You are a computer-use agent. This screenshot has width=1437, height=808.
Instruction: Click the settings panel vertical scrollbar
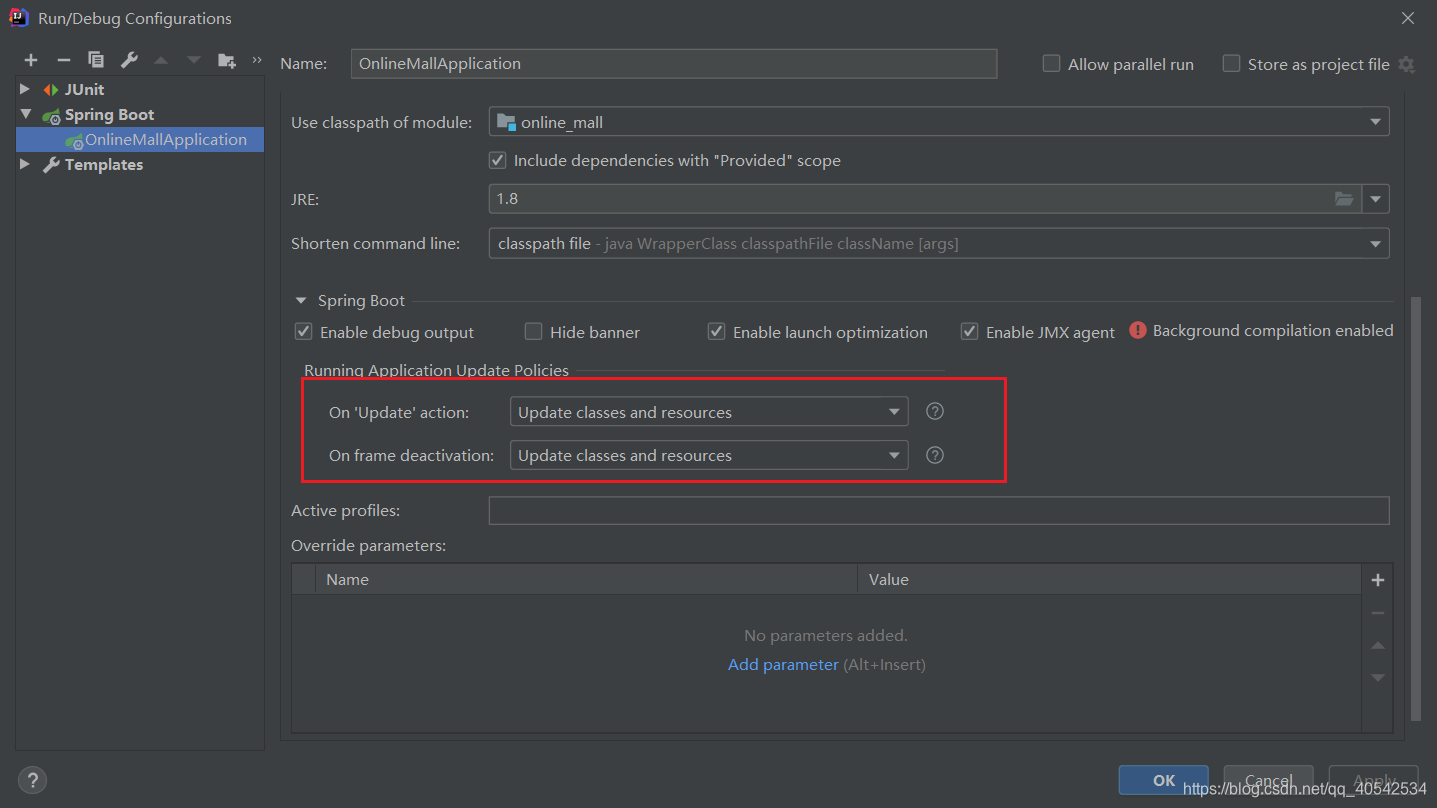1414,508
